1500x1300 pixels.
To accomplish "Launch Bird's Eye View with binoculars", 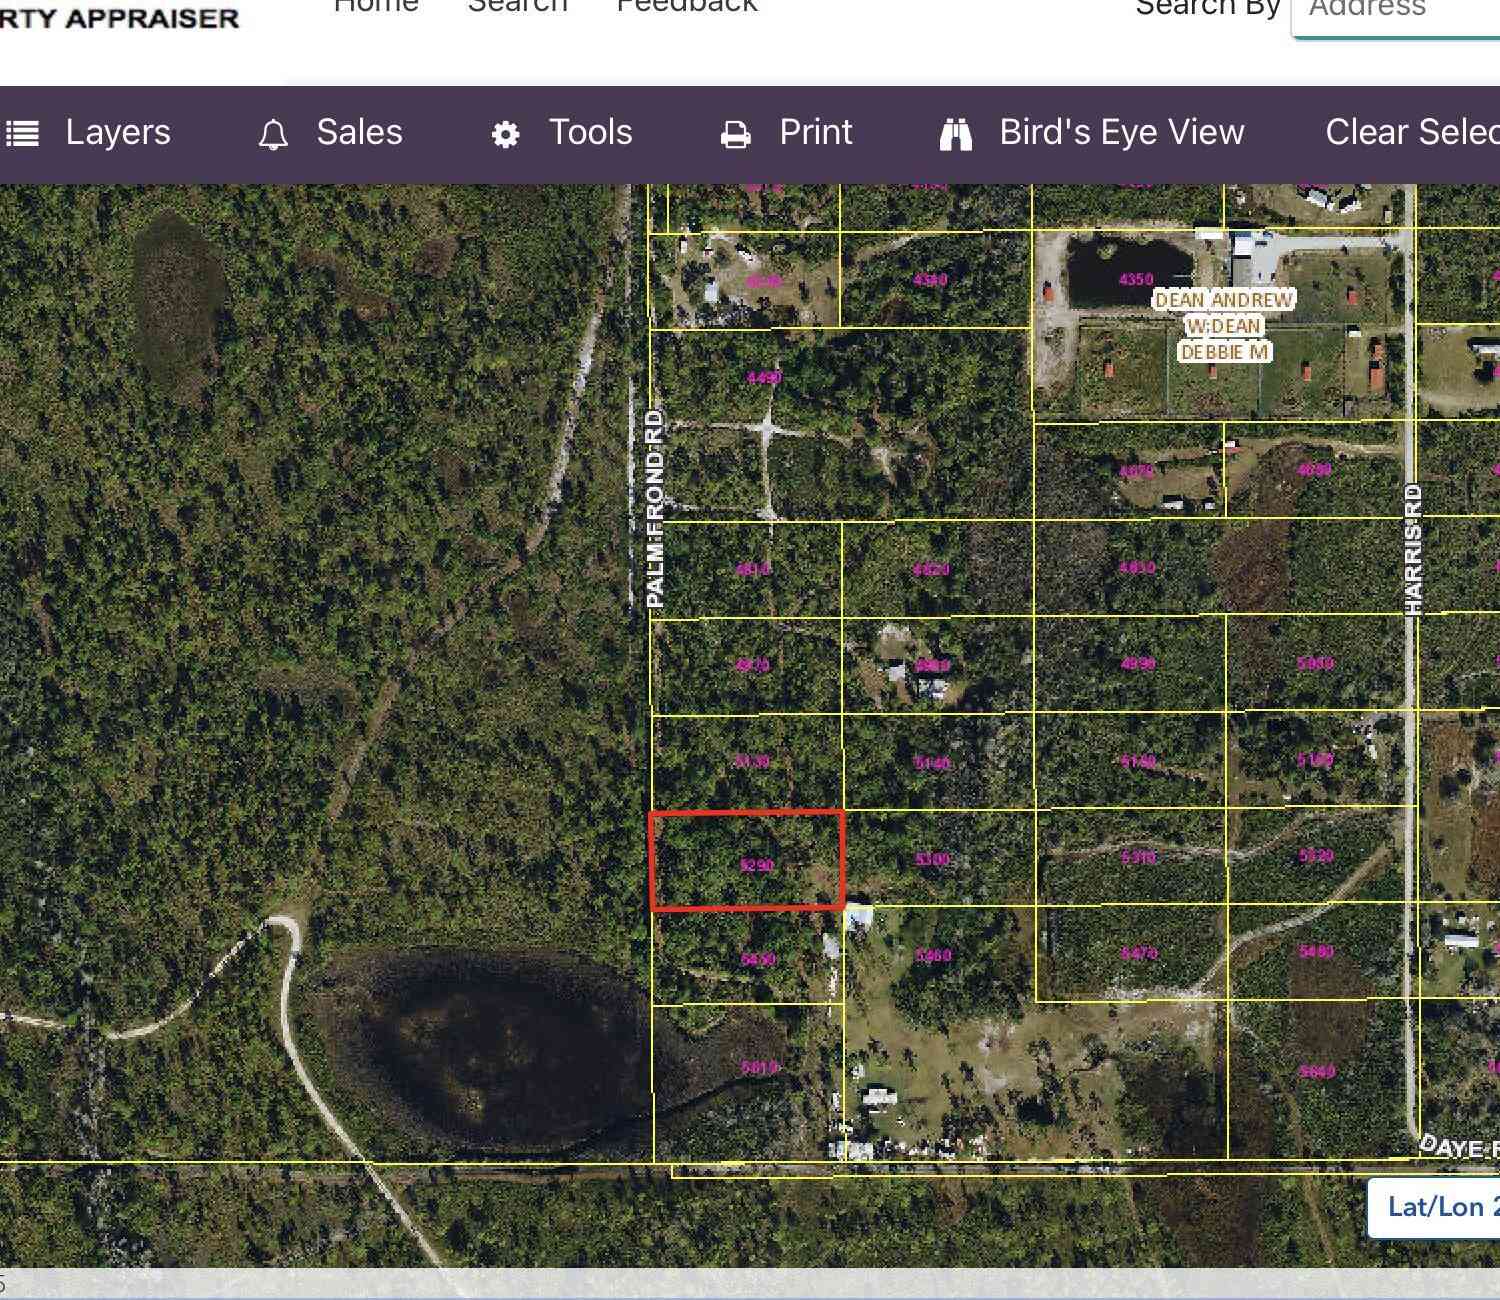I will [1092, 133].
